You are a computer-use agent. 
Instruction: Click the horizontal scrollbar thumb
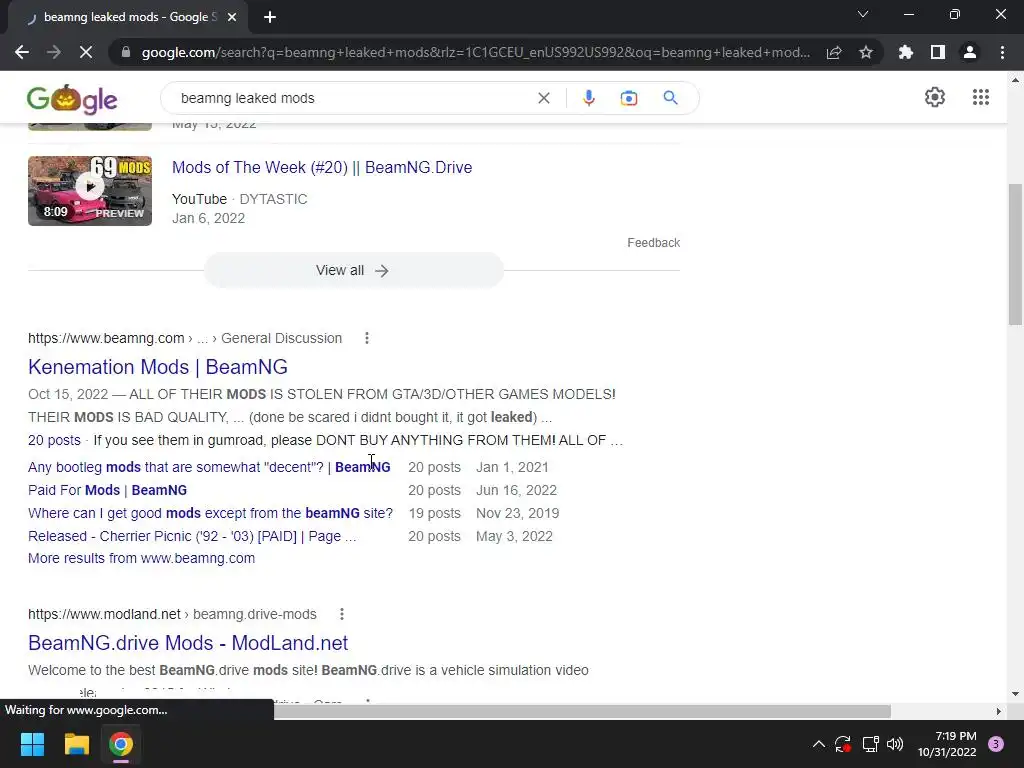point(582,711)
